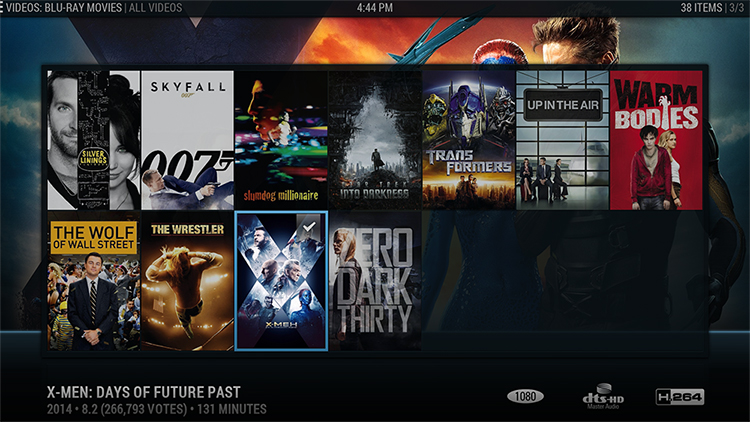Click the H.264 codec badge
The height and width of the screenshot is (422, 750).
tap(680, 397)
